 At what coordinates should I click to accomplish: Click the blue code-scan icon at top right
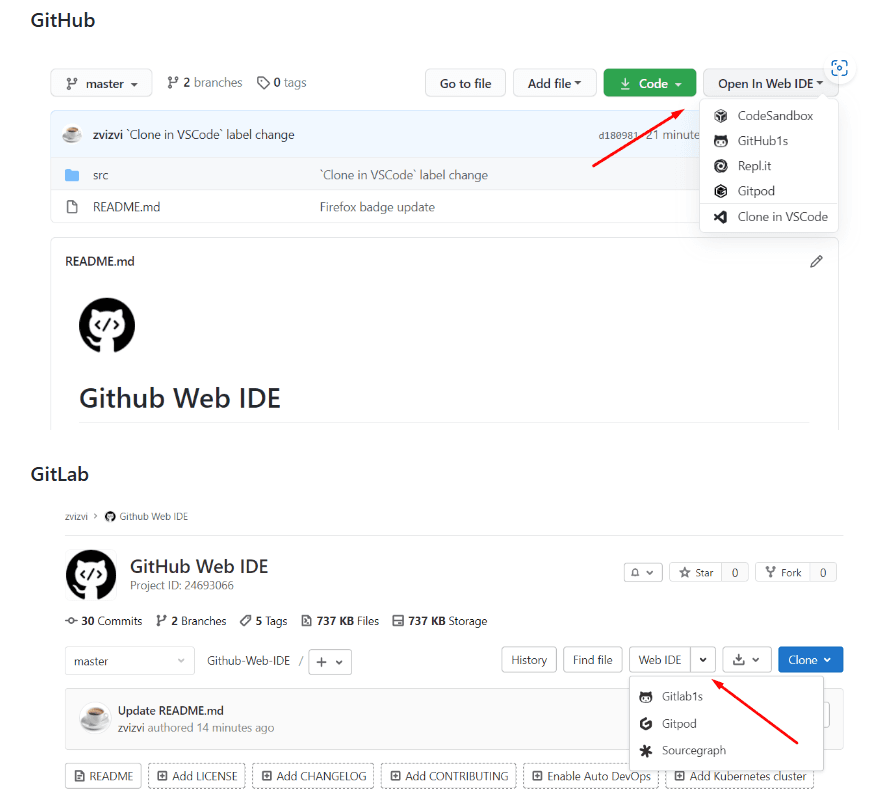839,68
